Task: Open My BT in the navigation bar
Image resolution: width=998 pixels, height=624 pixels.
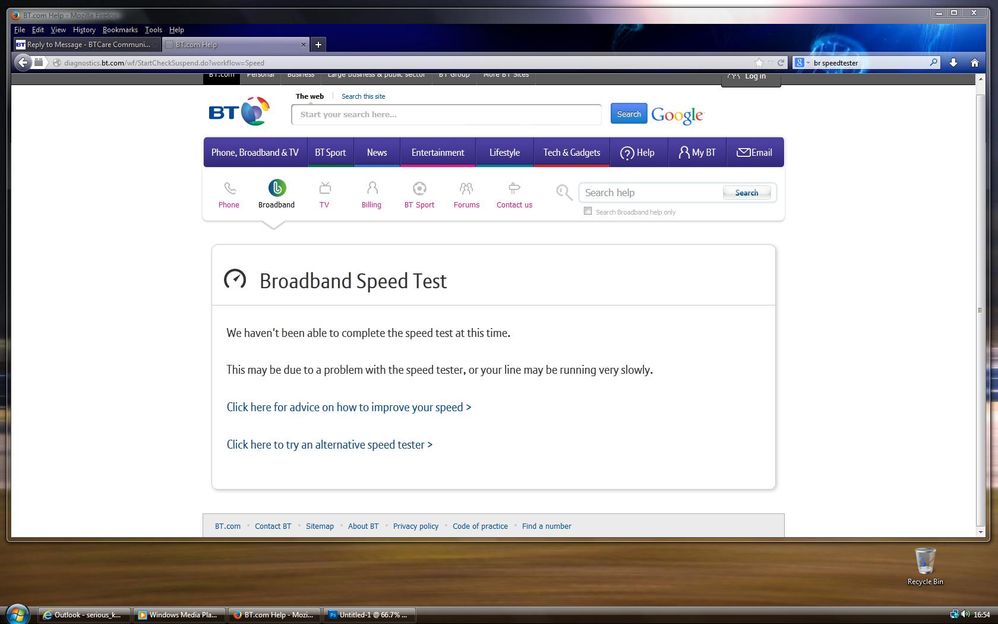Action: [697, 153]
